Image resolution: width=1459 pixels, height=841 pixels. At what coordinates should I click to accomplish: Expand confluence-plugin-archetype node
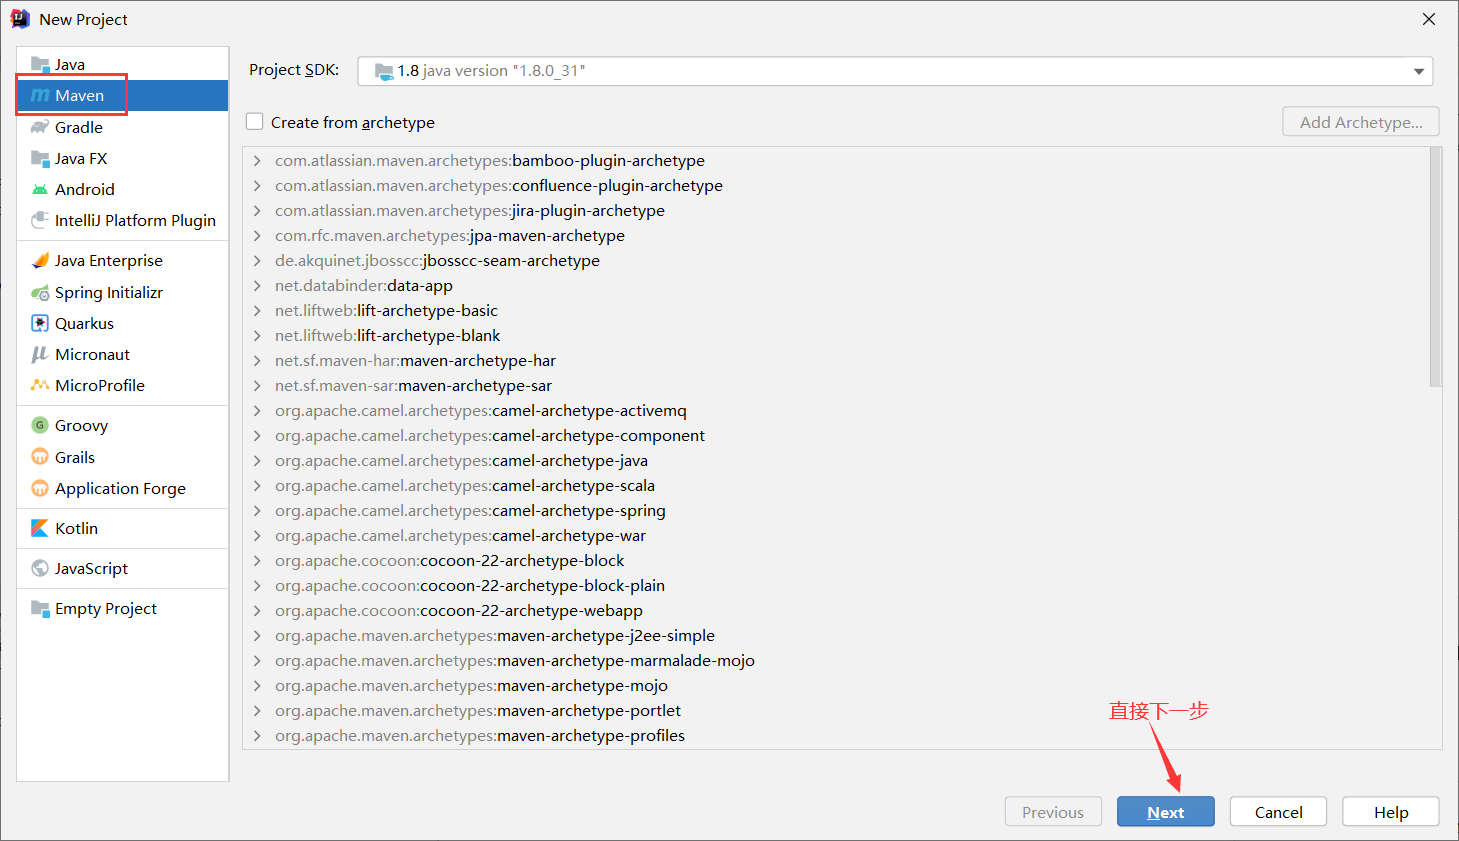tap(257, 185)
